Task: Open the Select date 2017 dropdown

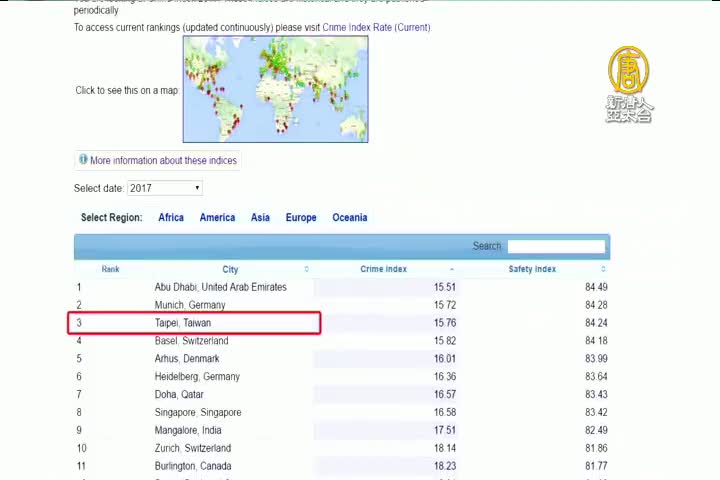Action: pos(165,188)
